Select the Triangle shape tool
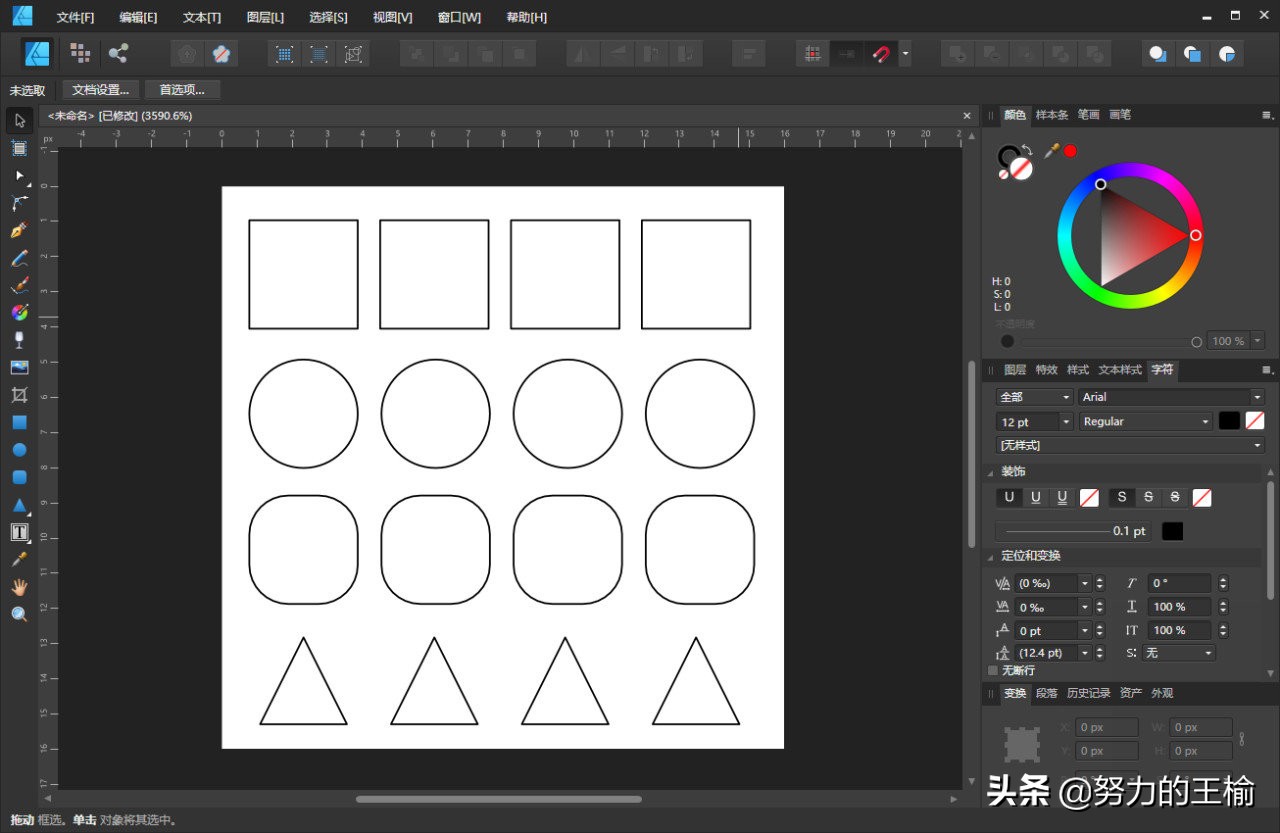Viewport: 1280px width, 833px height. 19,505
